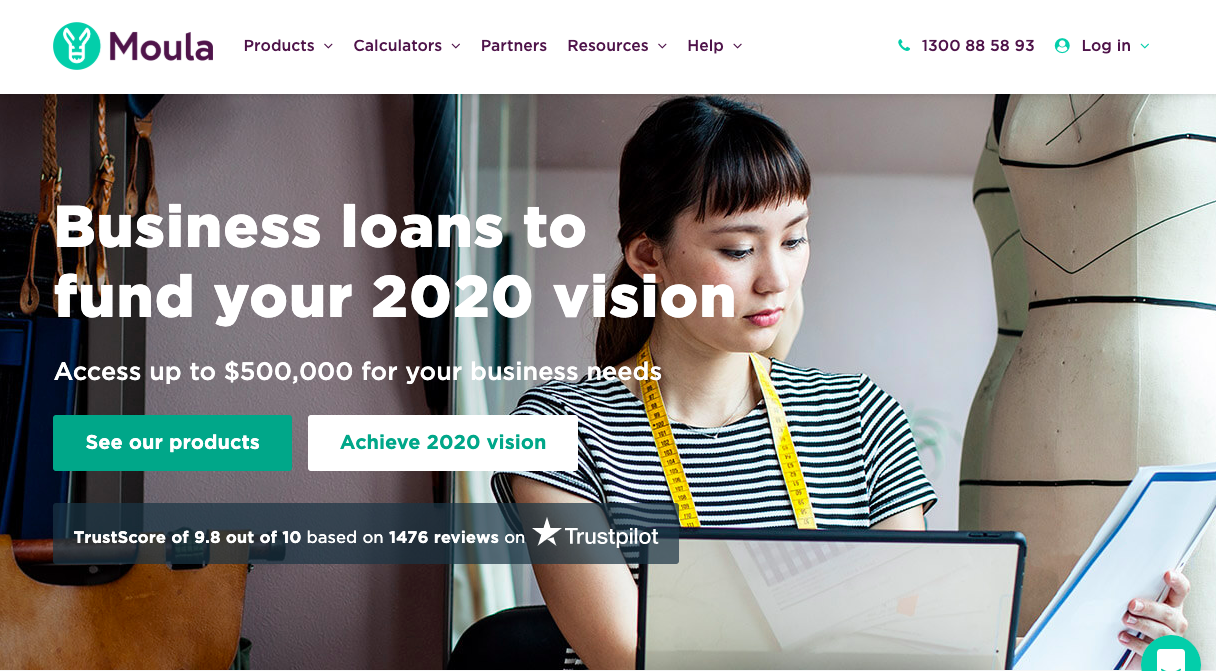1216x671 pixels.
Task: Click the Moula rabbit logo icon
Action: (x=77, y=46)
